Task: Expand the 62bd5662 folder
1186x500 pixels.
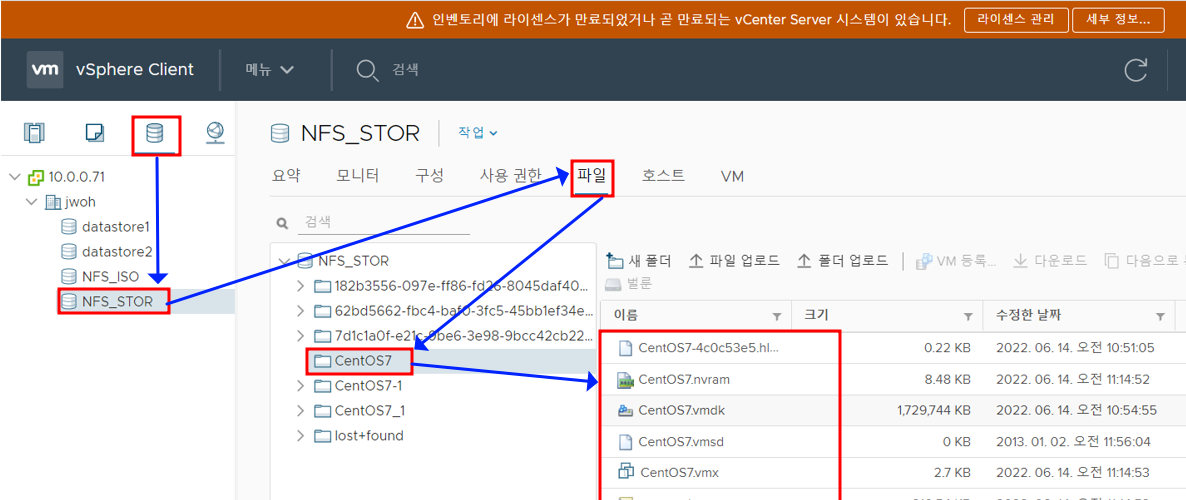Action: click(301, 311)
